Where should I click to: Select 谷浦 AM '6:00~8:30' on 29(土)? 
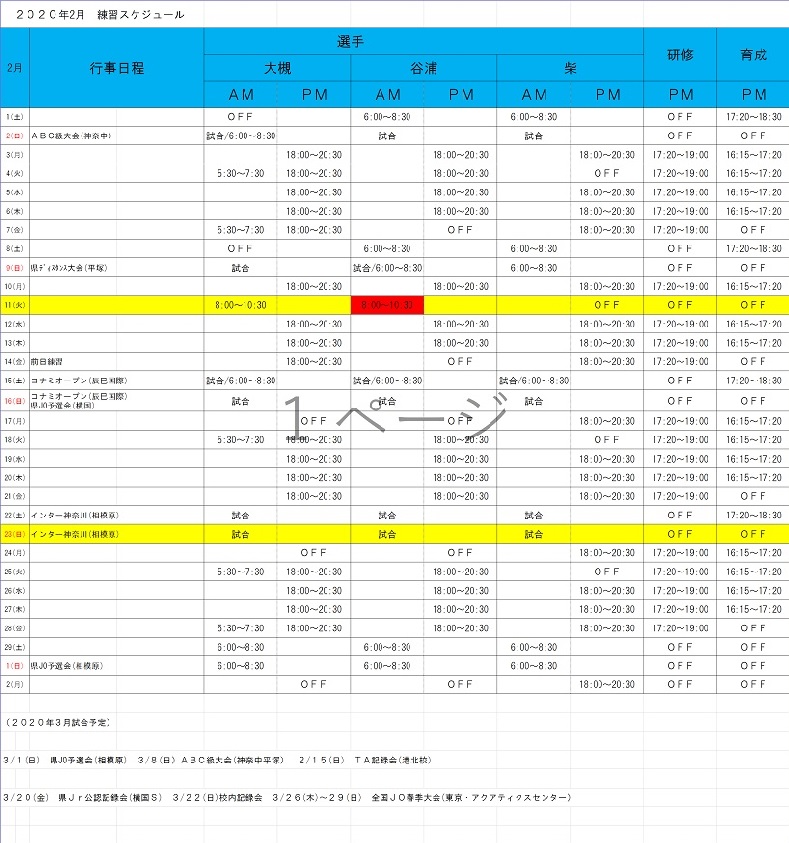click(x=387, y=647)
